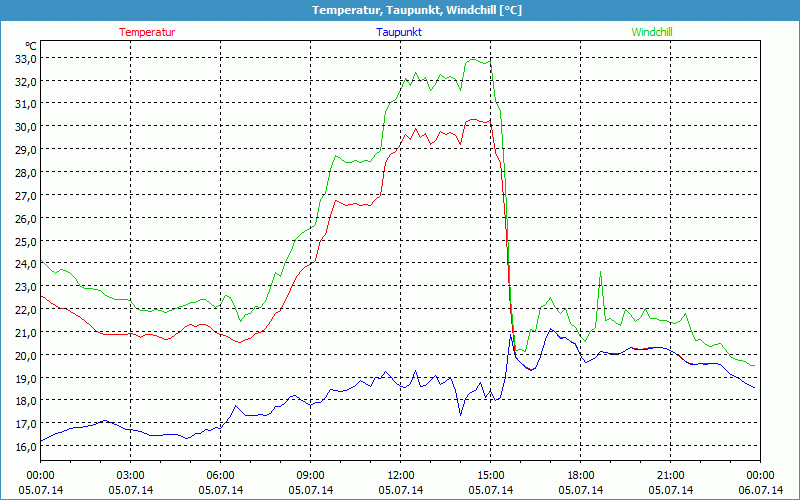Screen dimensions: 800x500
Task: Click the red Temperatur legend label
Action: 147,32
